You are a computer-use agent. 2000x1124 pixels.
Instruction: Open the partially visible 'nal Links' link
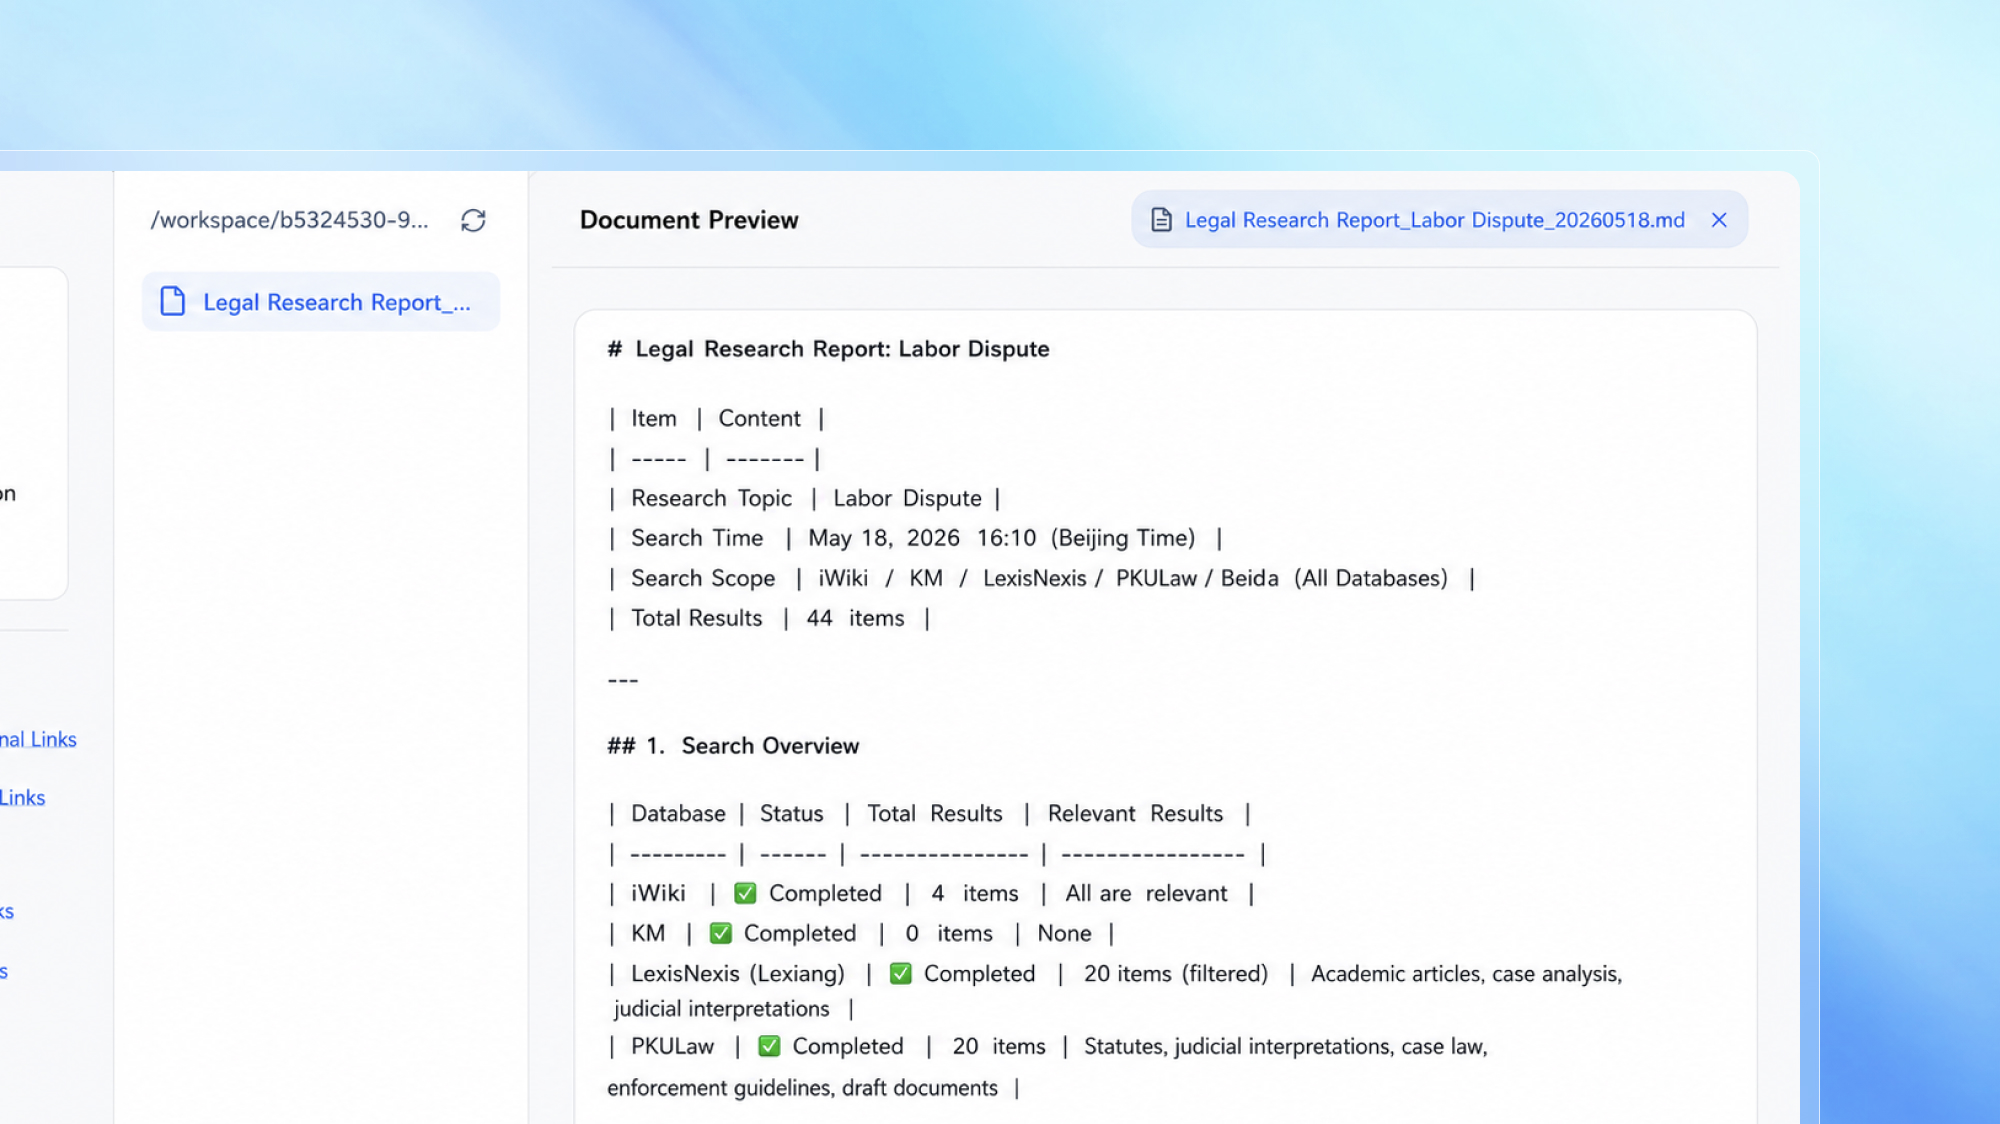(38, 739)
